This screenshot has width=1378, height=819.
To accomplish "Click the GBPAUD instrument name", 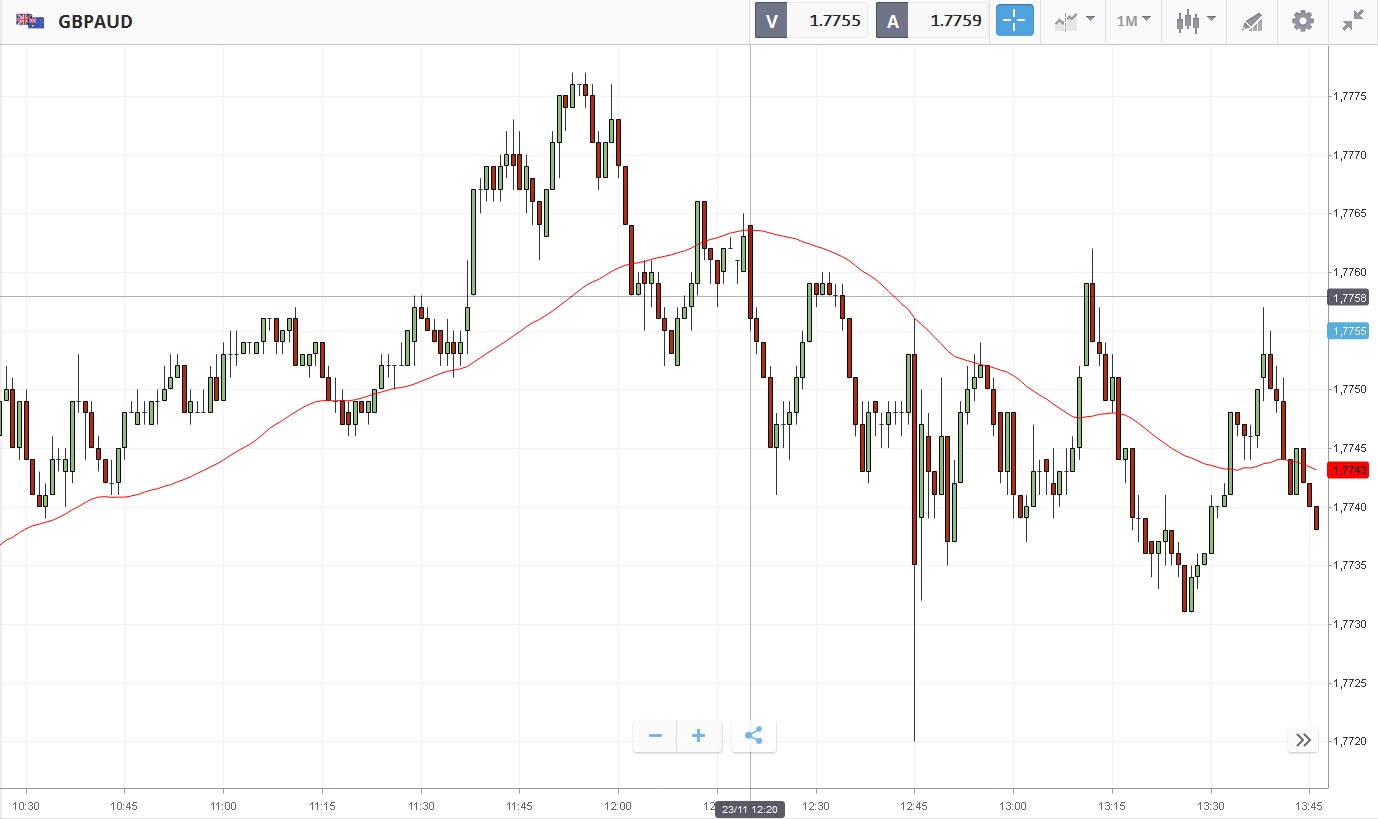I will coord(96,21).
